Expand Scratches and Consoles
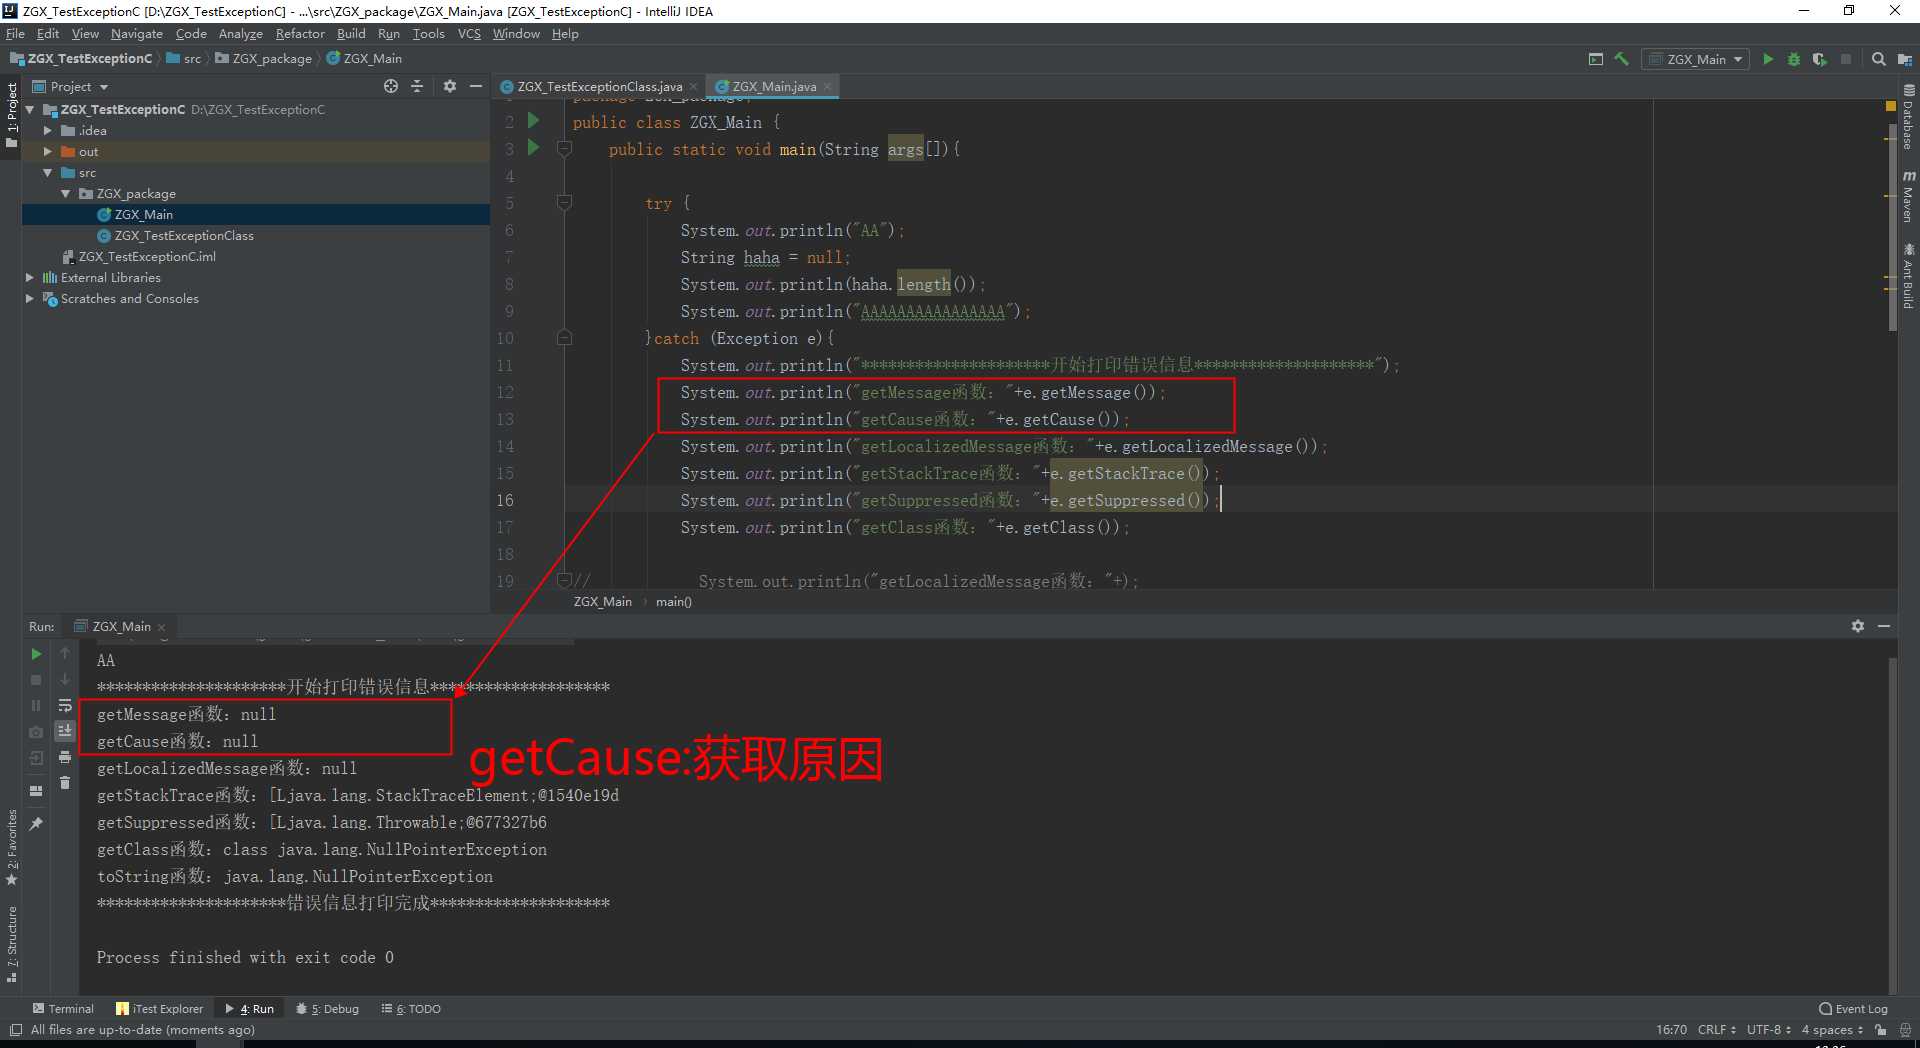Viewport: 1920px width, 1048px height. pos(30,299)
